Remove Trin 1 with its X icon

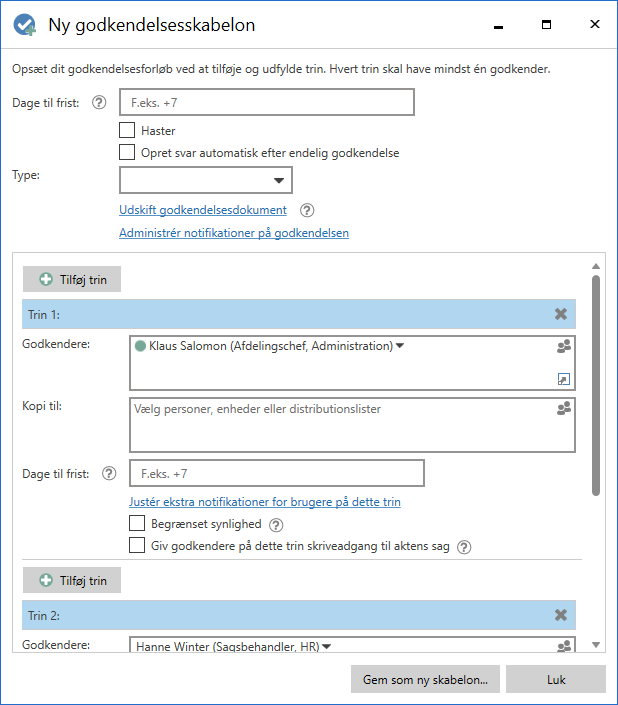pos(560,314)
